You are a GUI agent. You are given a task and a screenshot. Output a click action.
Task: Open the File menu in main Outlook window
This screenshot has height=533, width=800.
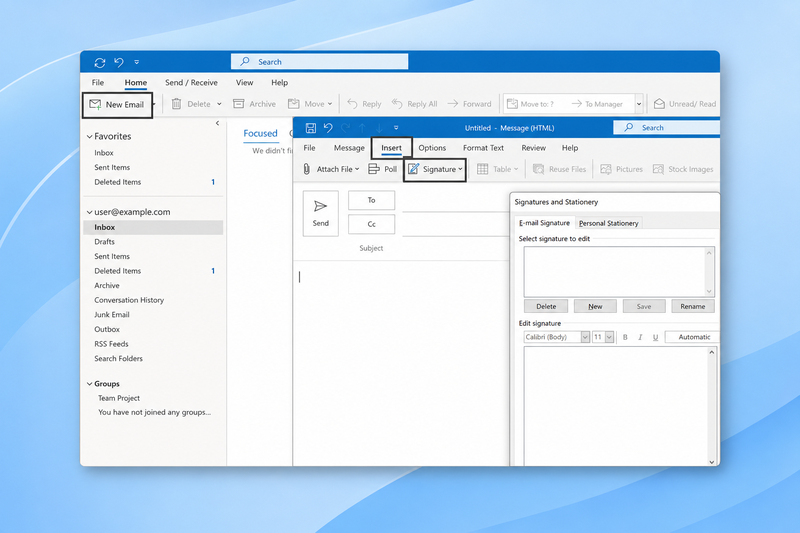pyautogui.click(x=98, y=83)
